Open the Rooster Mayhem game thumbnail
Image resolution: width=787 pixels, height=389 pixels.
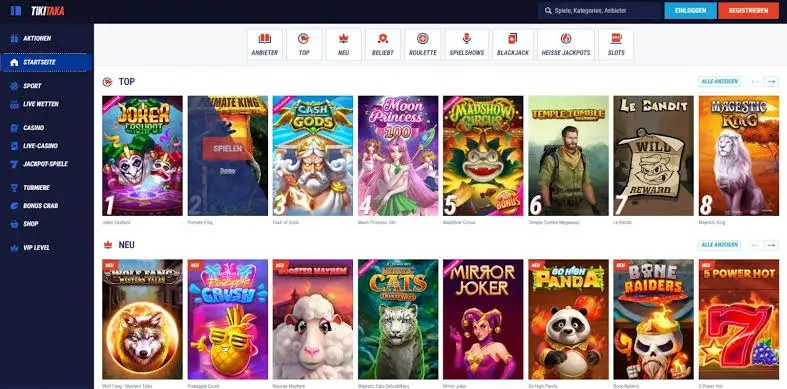[313, 319]
